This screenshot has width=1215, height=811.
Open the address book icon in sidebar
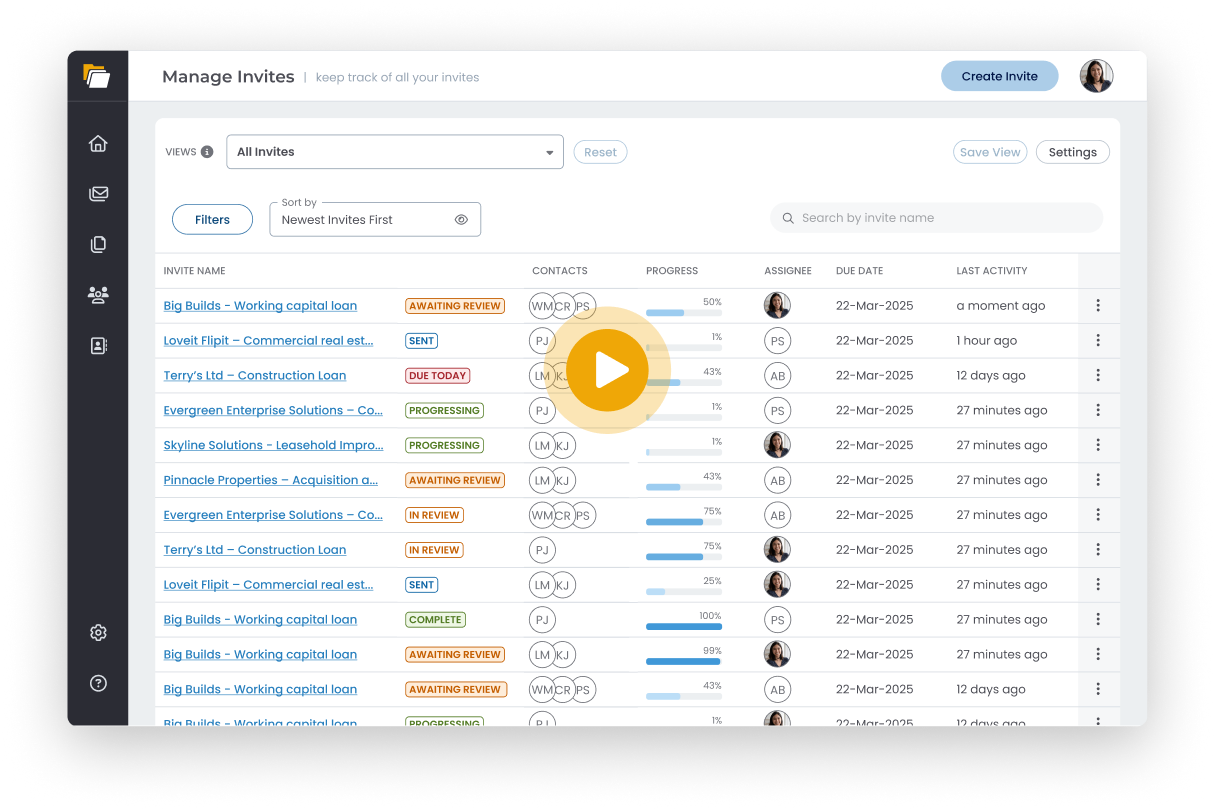97,344
